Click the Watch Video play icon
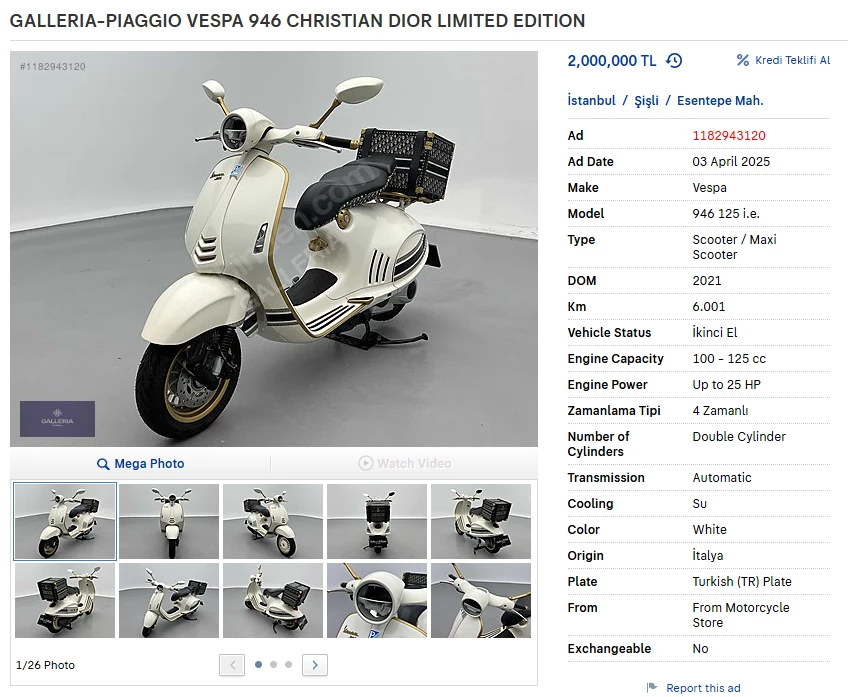Screen dimensions: 848x697 click(366, 463)
